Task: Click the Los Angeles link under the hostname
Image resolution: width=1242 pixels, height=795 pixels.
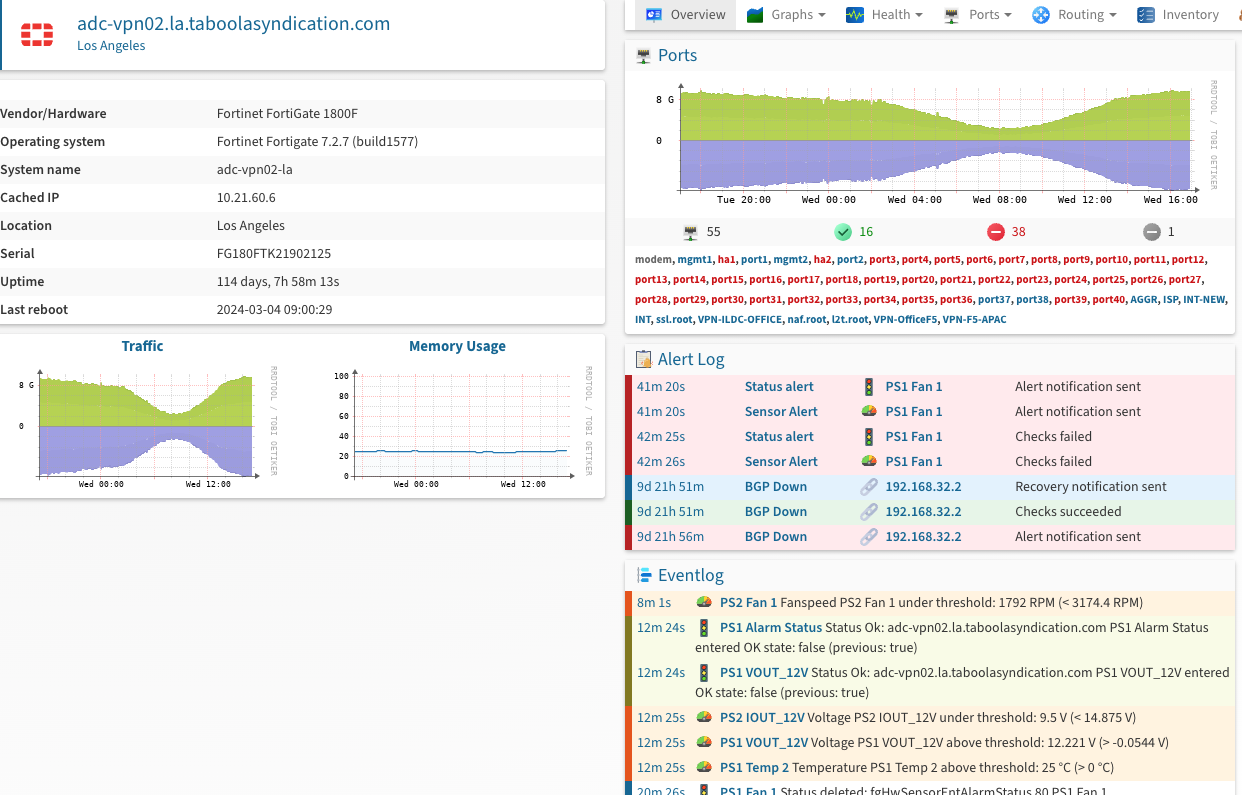Action: (111, 46)
